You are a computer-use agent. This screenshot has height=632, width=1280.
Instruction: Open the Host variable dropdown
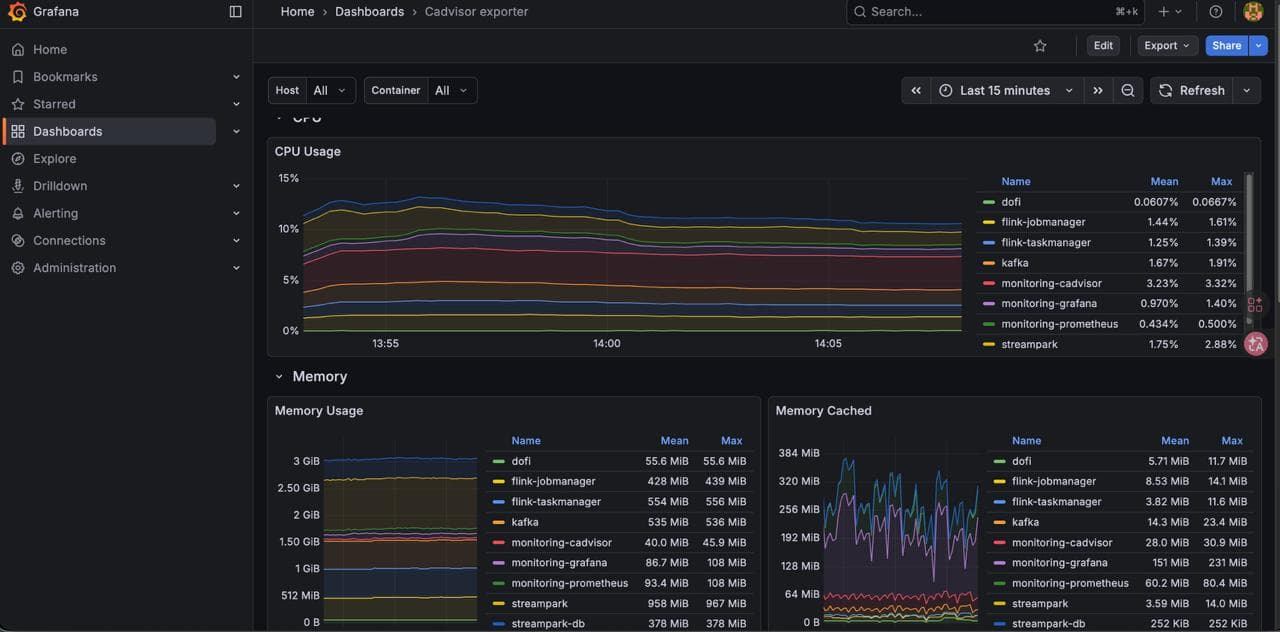click(x=330, y=91)
